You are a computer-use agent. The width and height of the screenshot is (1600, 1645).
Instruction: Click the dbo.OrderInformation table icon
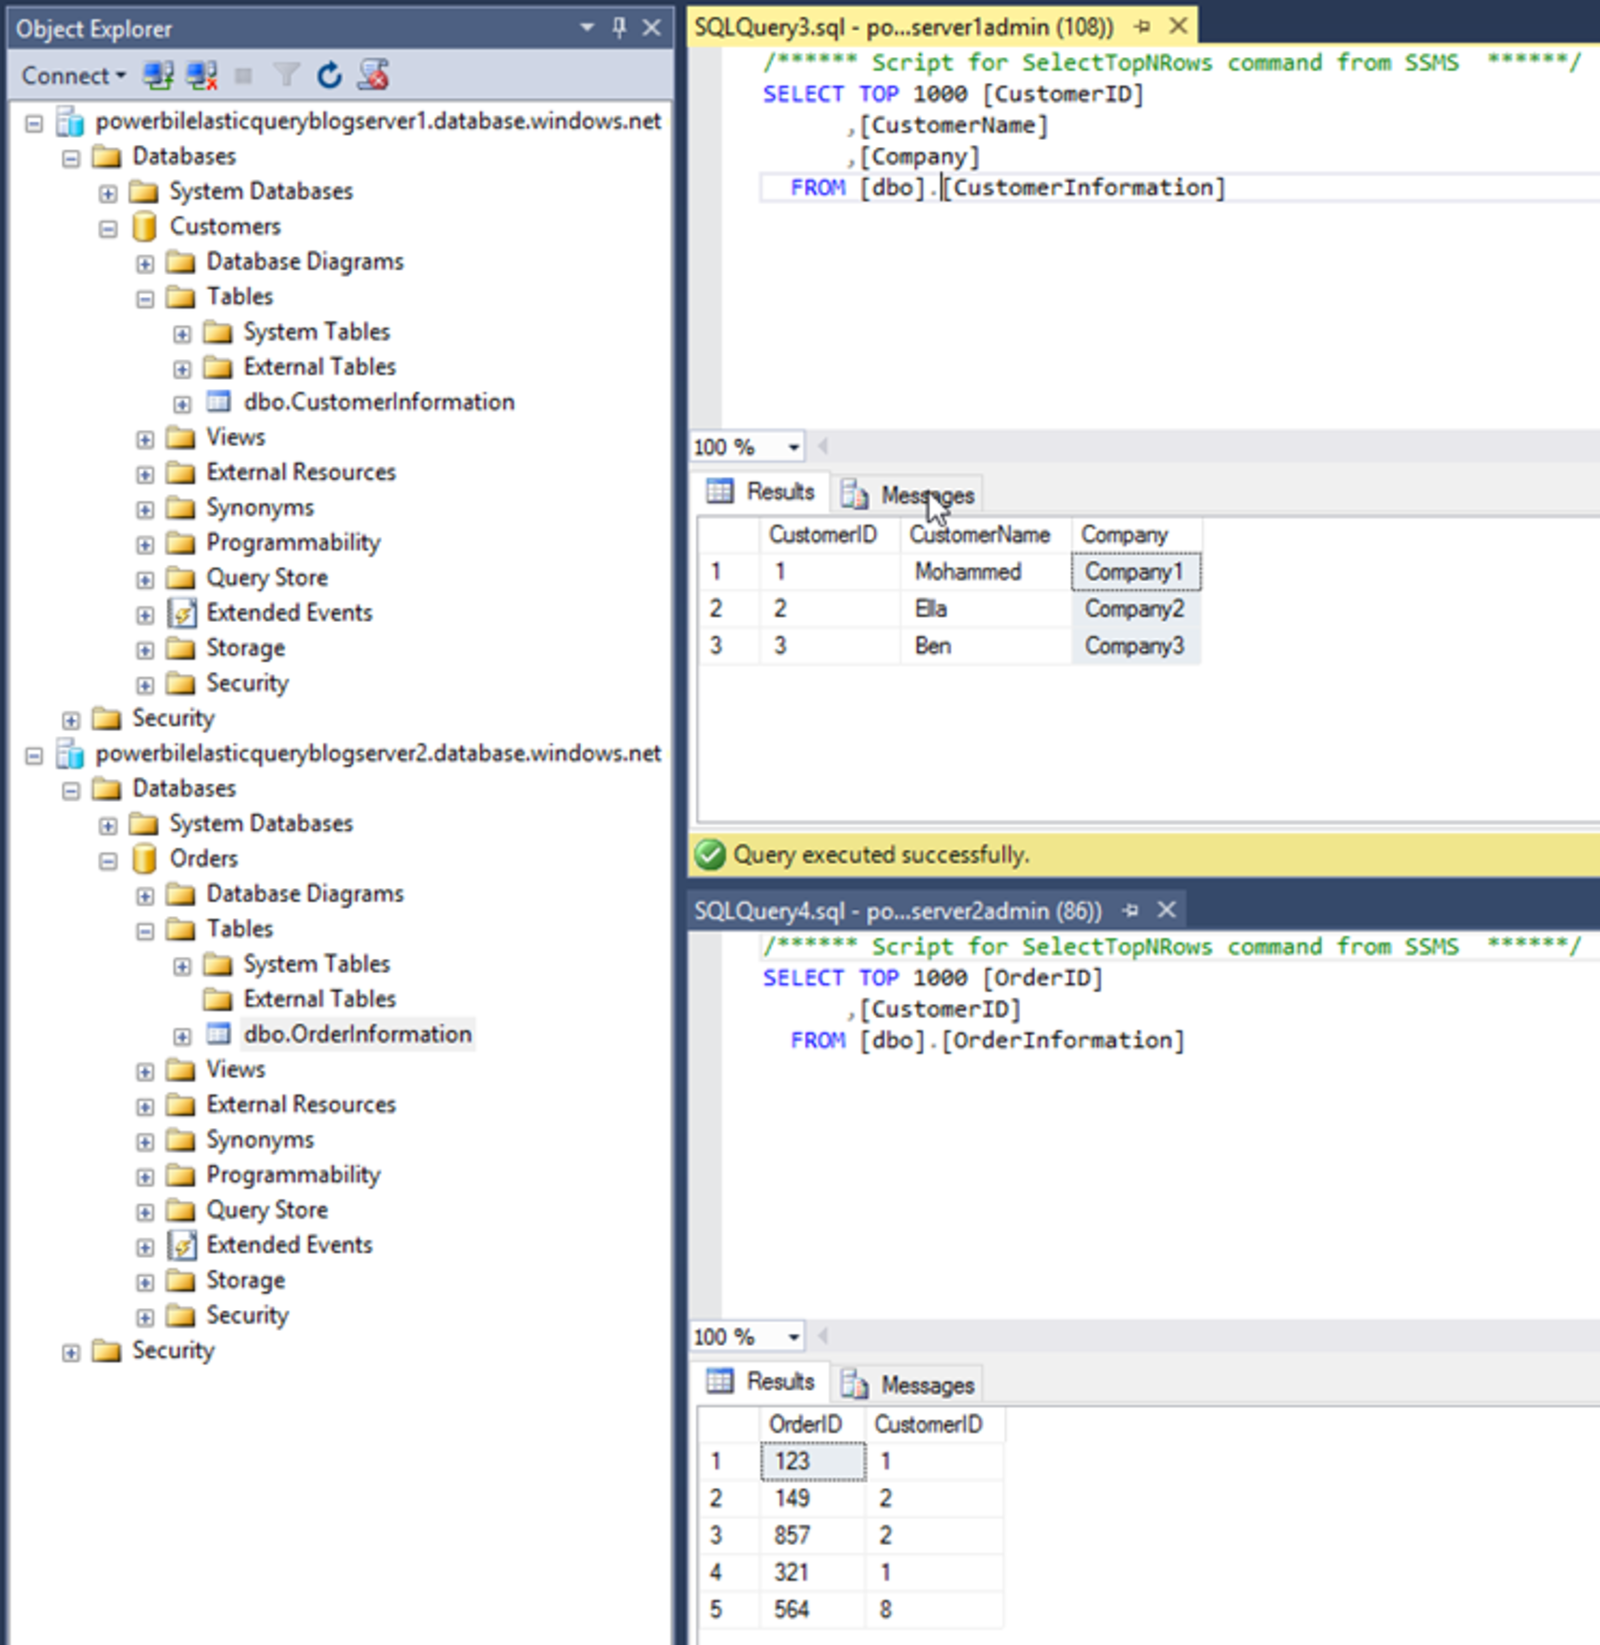pos(218,1034)
